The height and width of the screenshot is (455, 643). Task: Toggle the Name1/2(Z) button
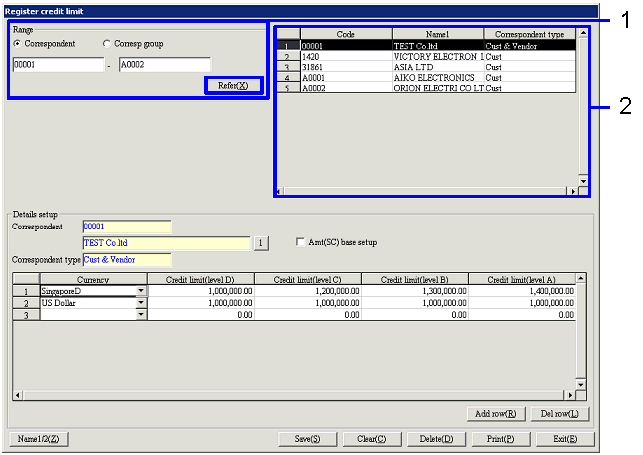click(39, 439)
